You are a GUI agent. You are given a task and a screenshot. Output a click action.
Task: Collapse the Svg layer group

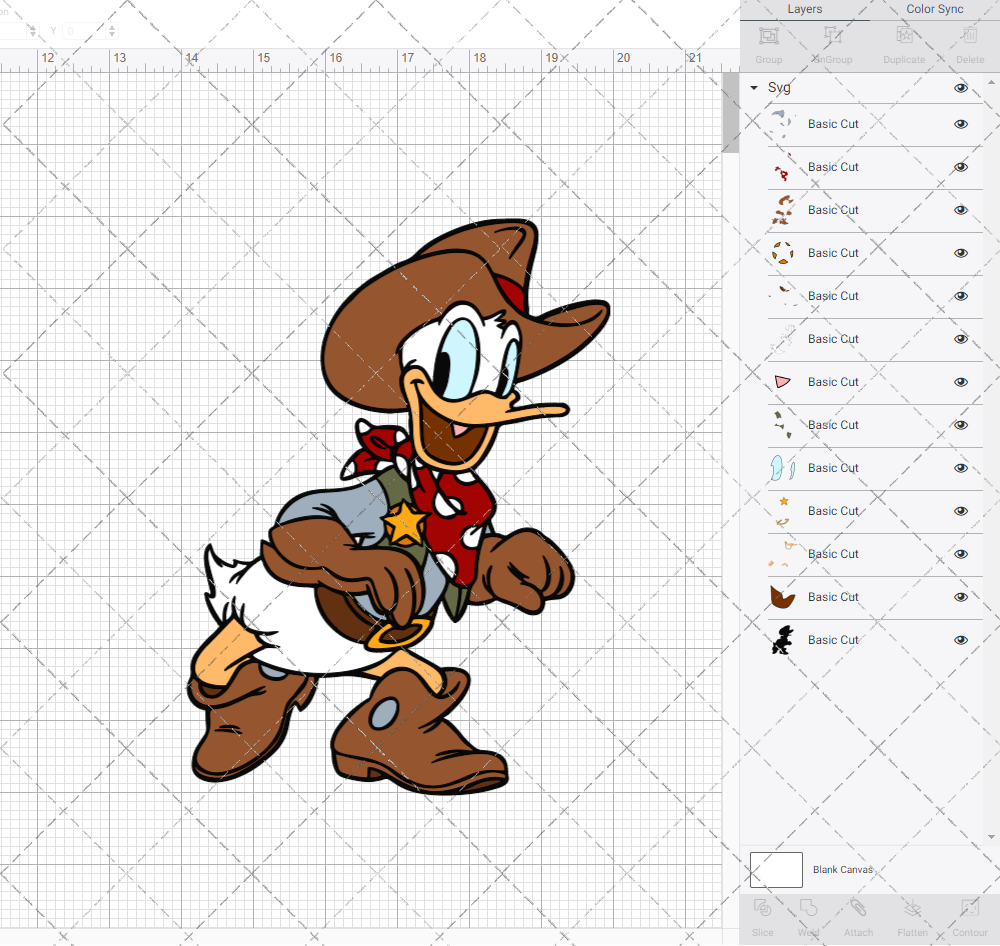[754, 87]
